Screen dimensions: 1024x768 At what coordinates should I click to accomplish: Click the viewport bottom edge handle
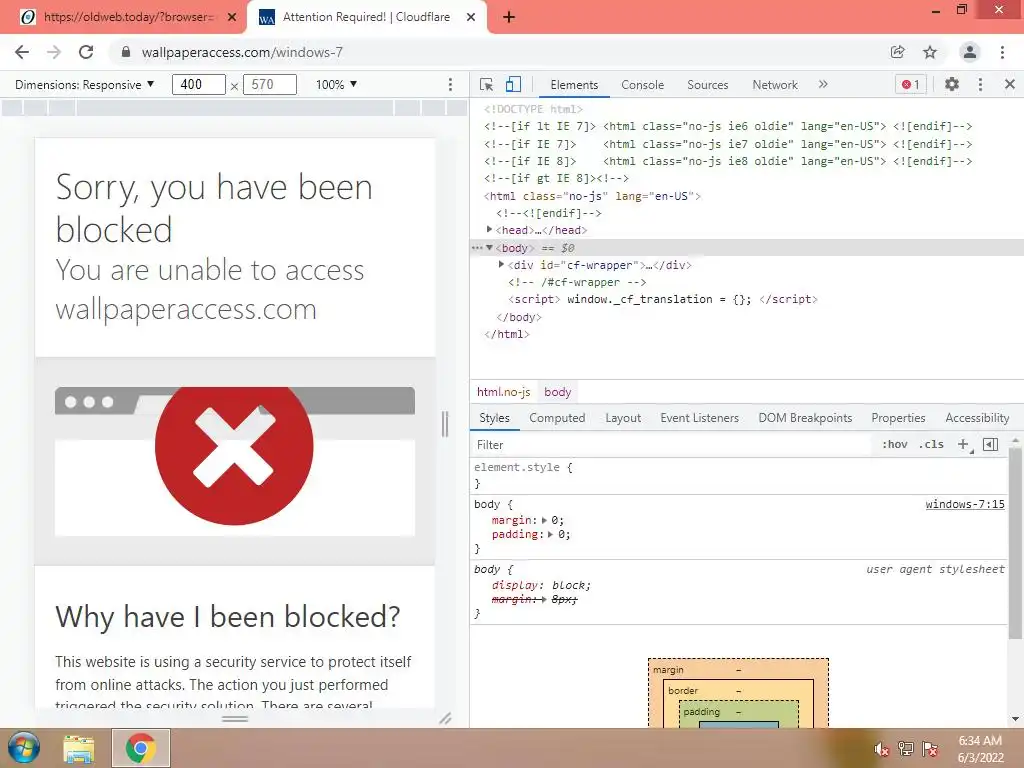pos(235,718)
